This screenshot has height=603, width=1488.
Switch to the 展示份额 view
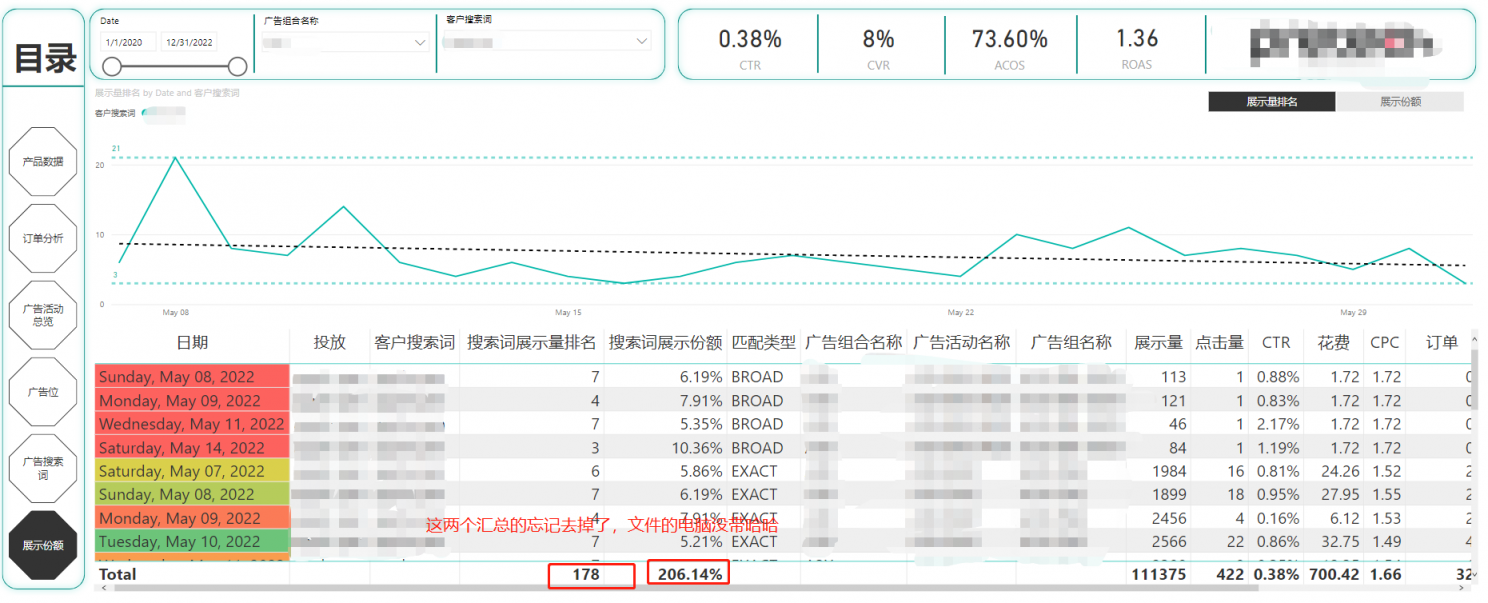pos(1402,101)
